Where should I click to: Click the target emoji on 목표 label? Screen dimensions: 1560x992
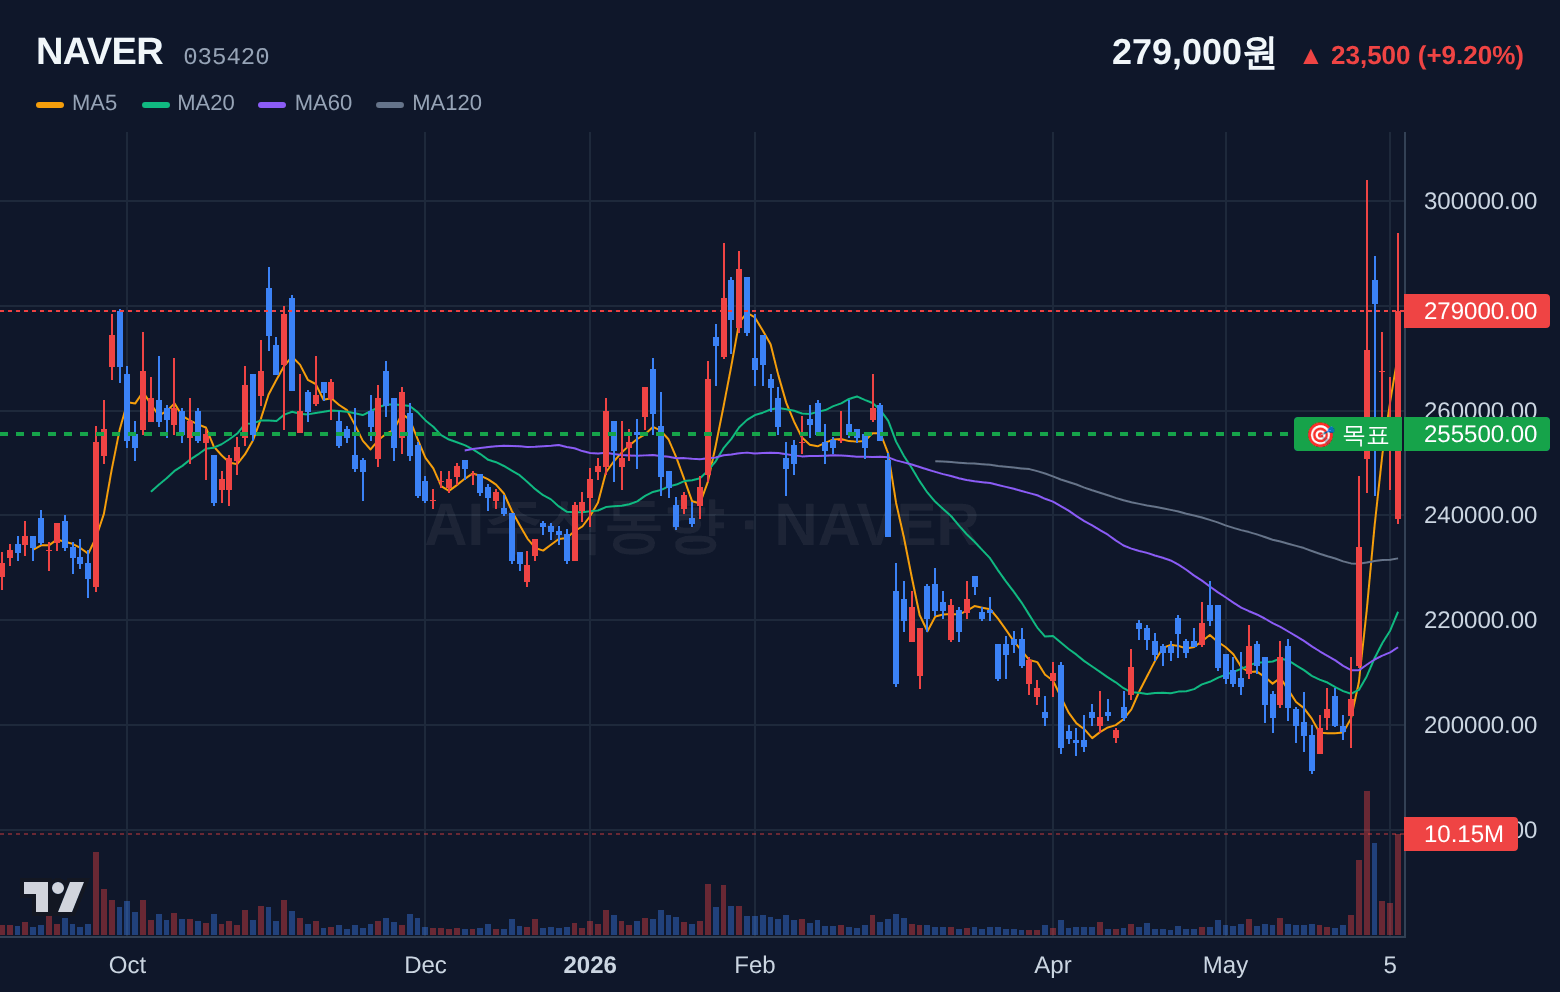(x=1320, y=435)
